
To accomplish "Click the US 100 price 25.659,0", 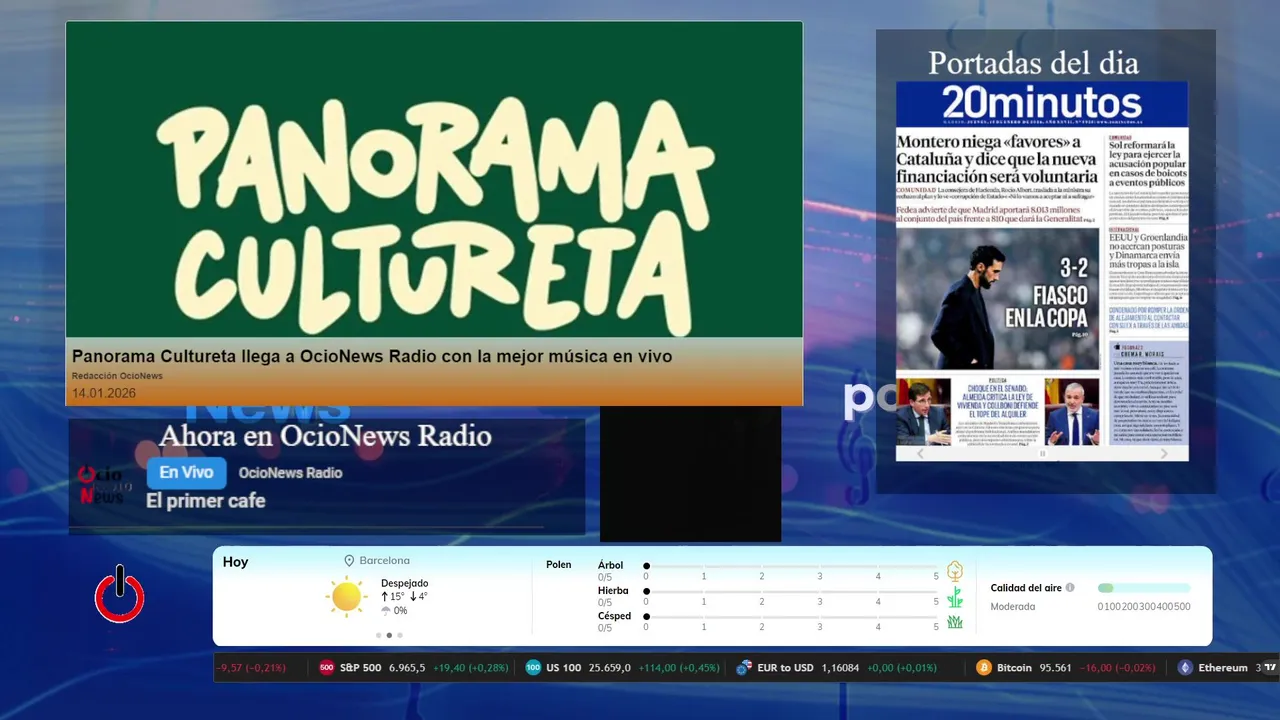I will (x=610, y=668).
